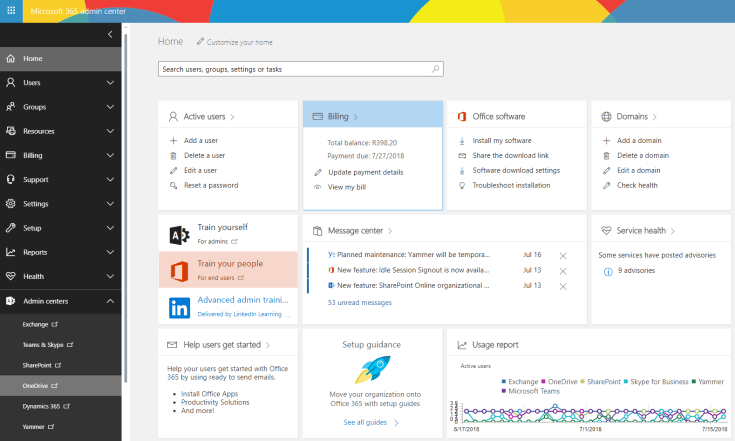
Task: Click the Service health heart icon
Action: tap(606, 230)
